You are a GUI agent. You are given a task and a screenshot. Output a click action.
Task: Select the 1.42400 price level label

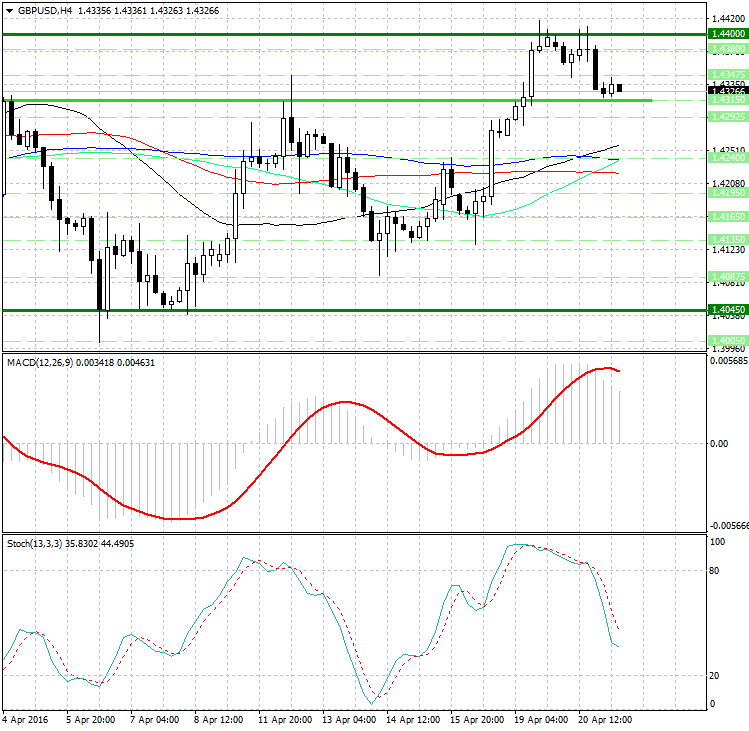[725, 158]
